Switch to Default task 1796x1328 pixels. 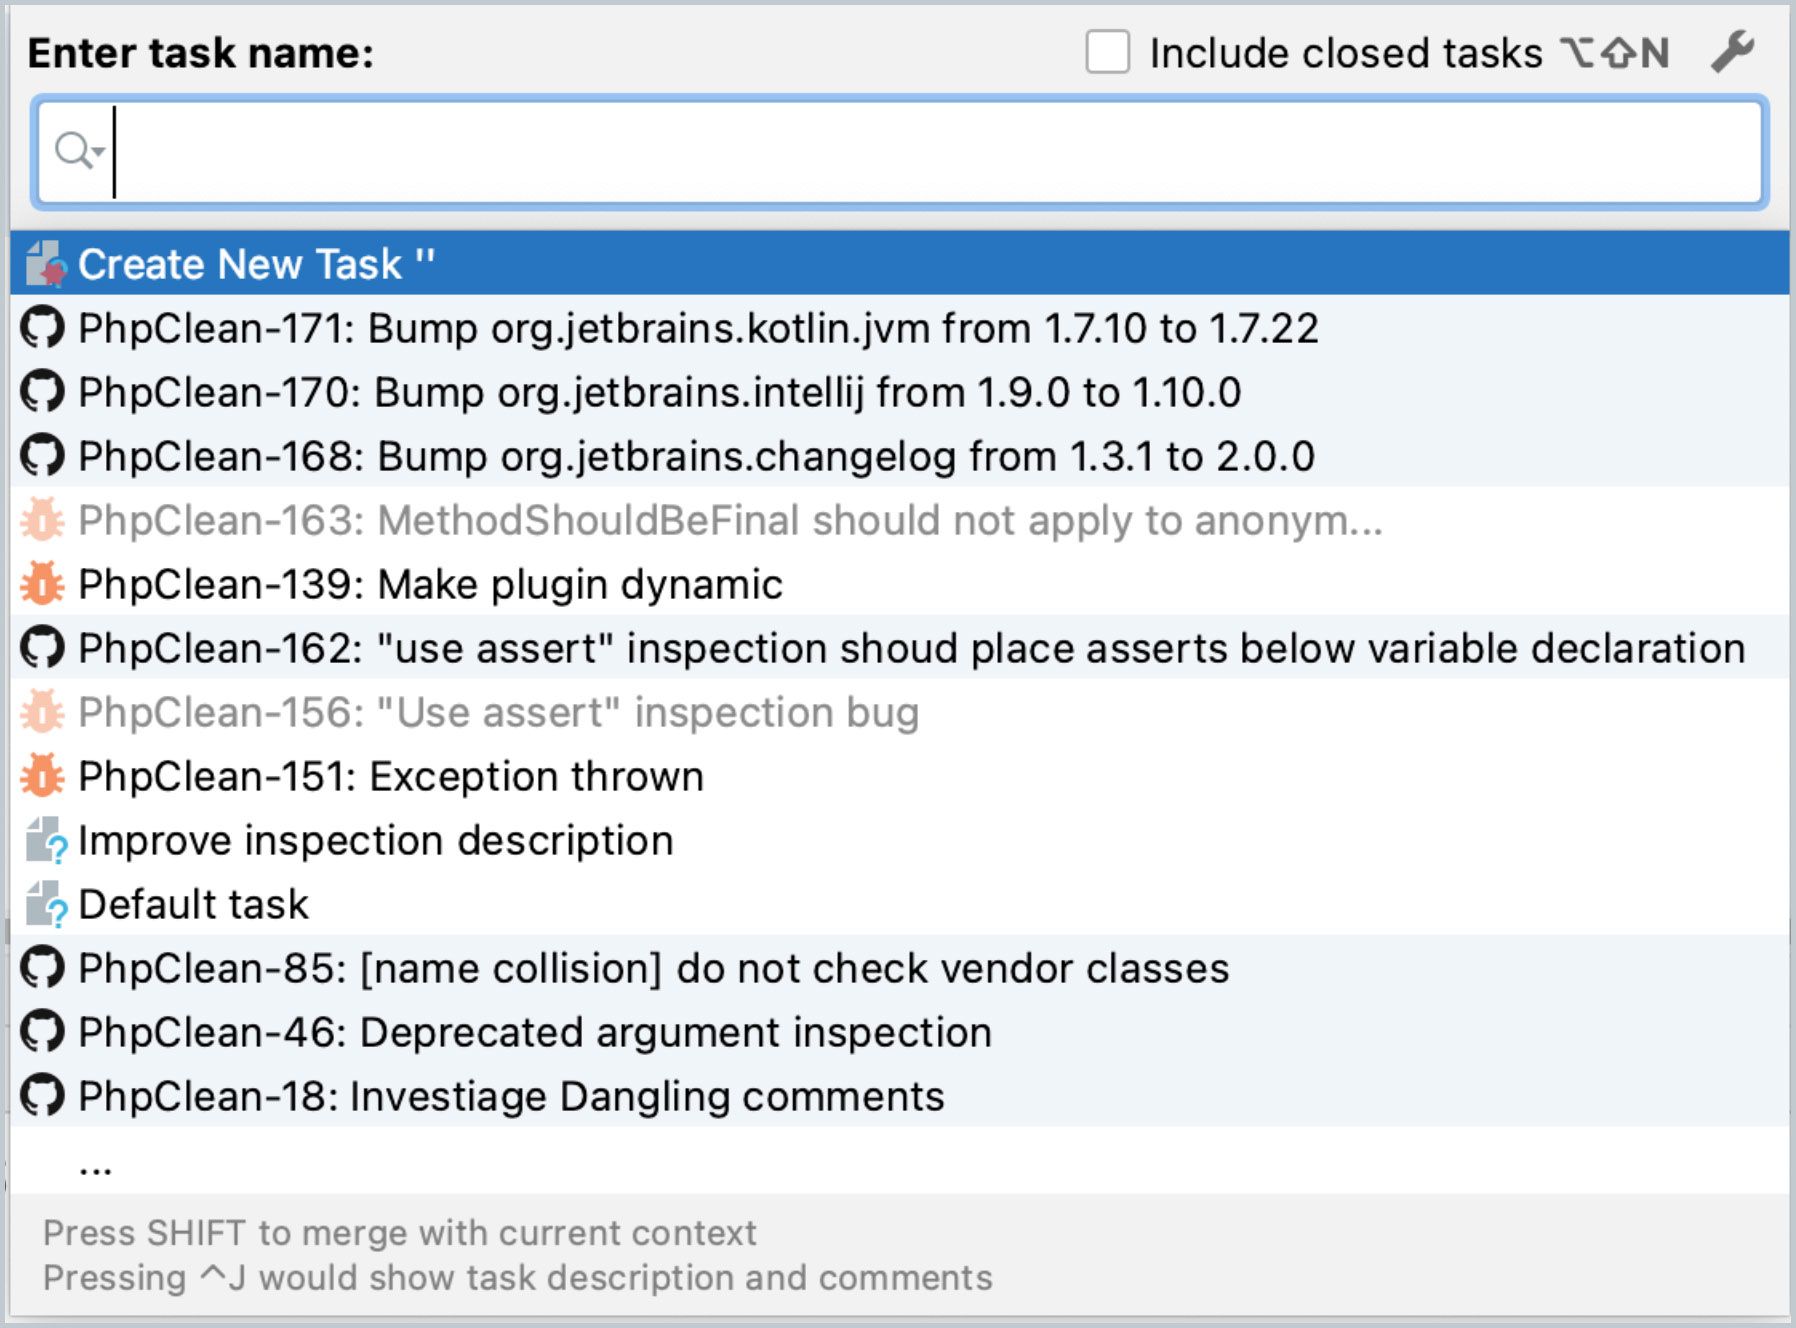(x=900, y=904)
